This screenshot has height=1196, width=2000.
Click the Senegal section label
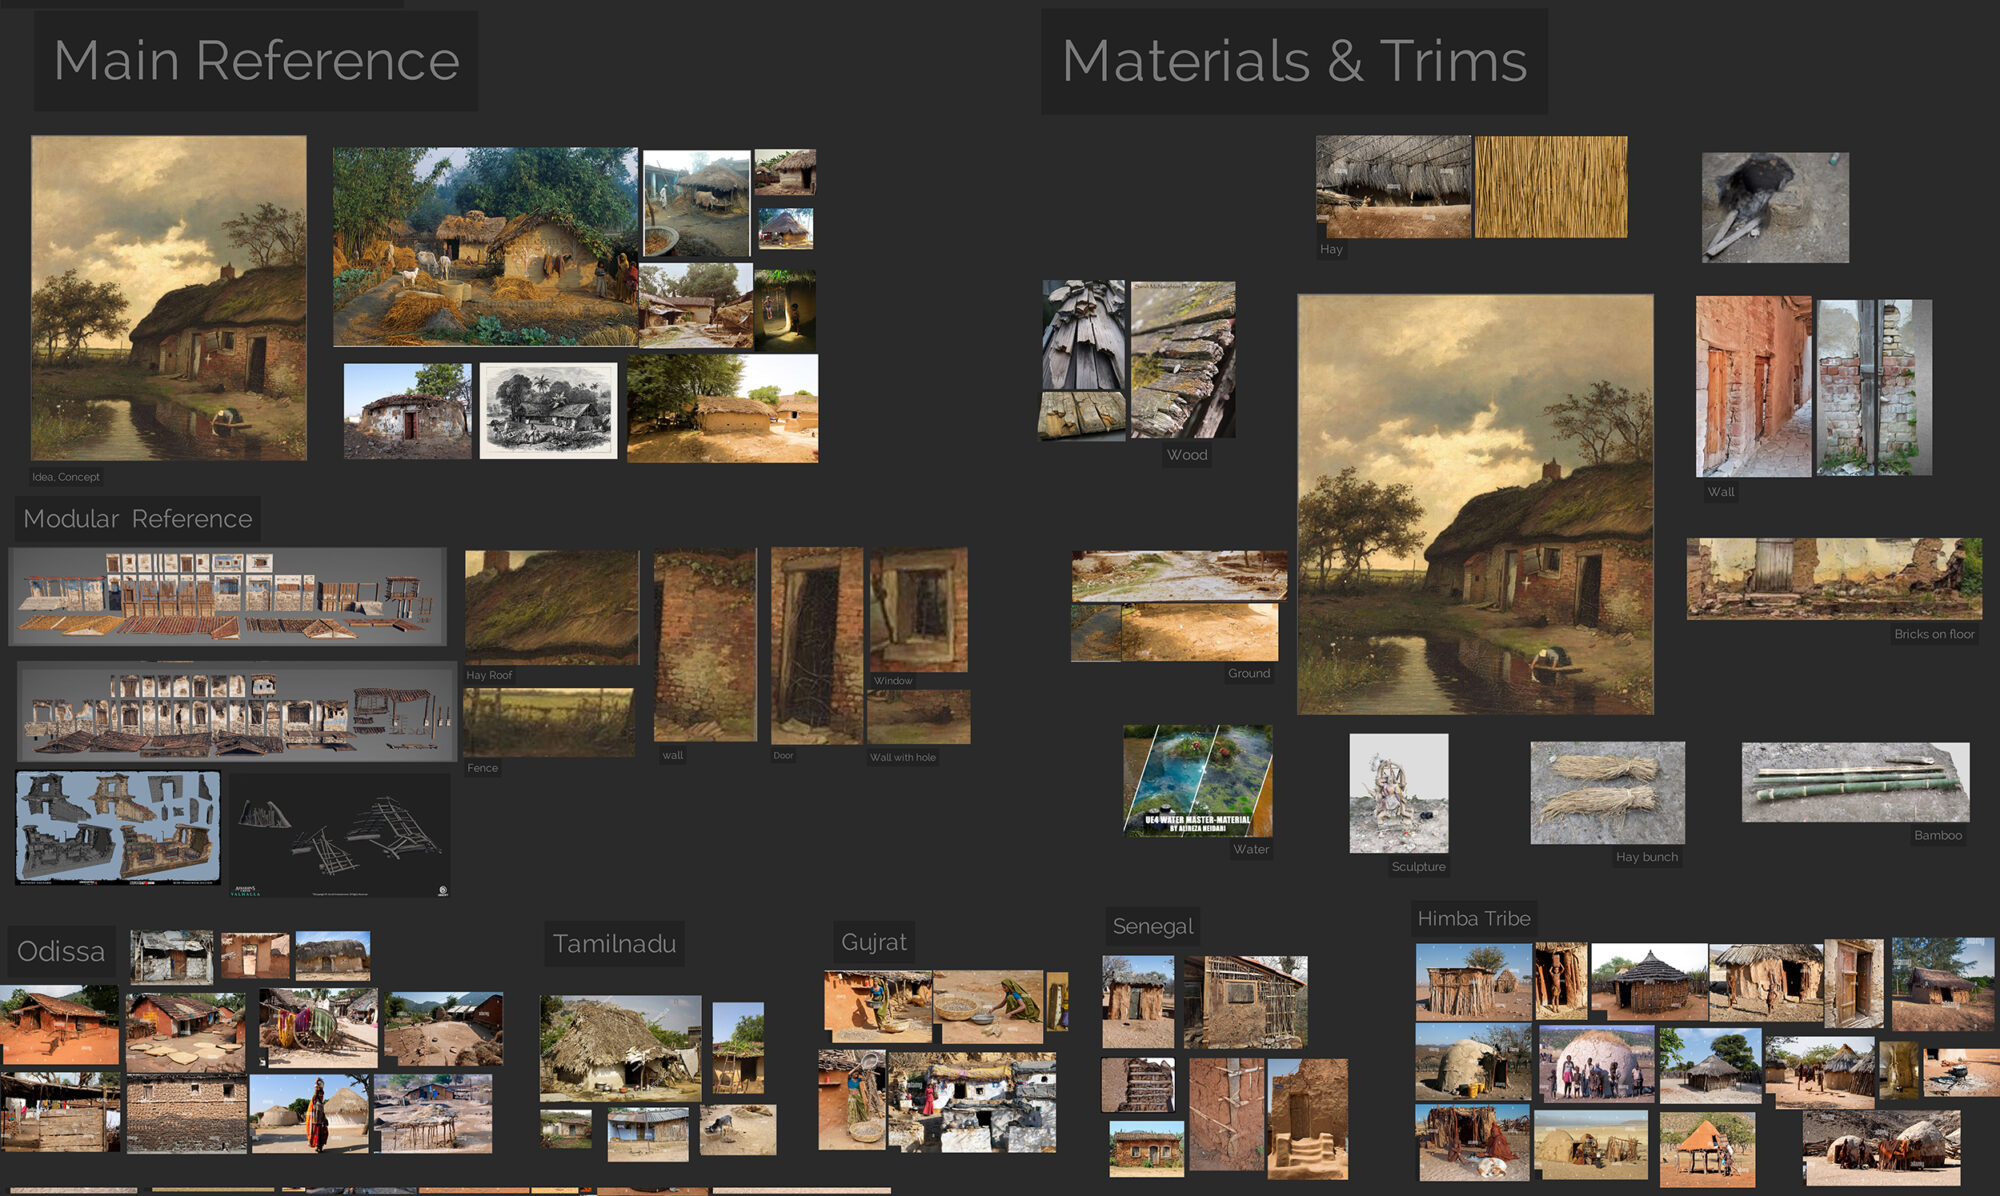pos(1152,926)
